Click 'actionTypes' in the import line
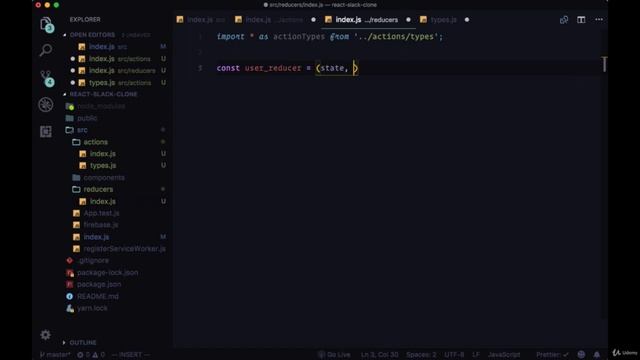Viewport: 640px width, 360px height. [x=299, y=37]
